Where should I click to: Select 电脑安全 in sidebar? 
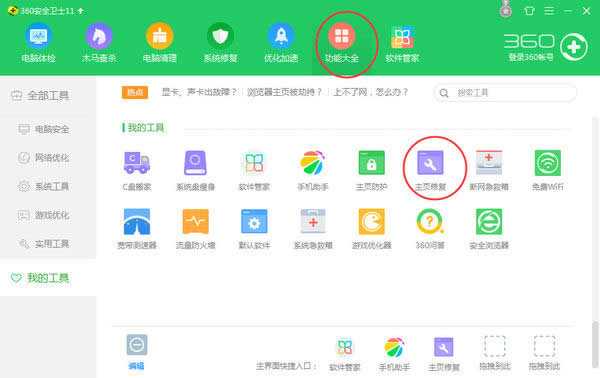click(44, 129)
